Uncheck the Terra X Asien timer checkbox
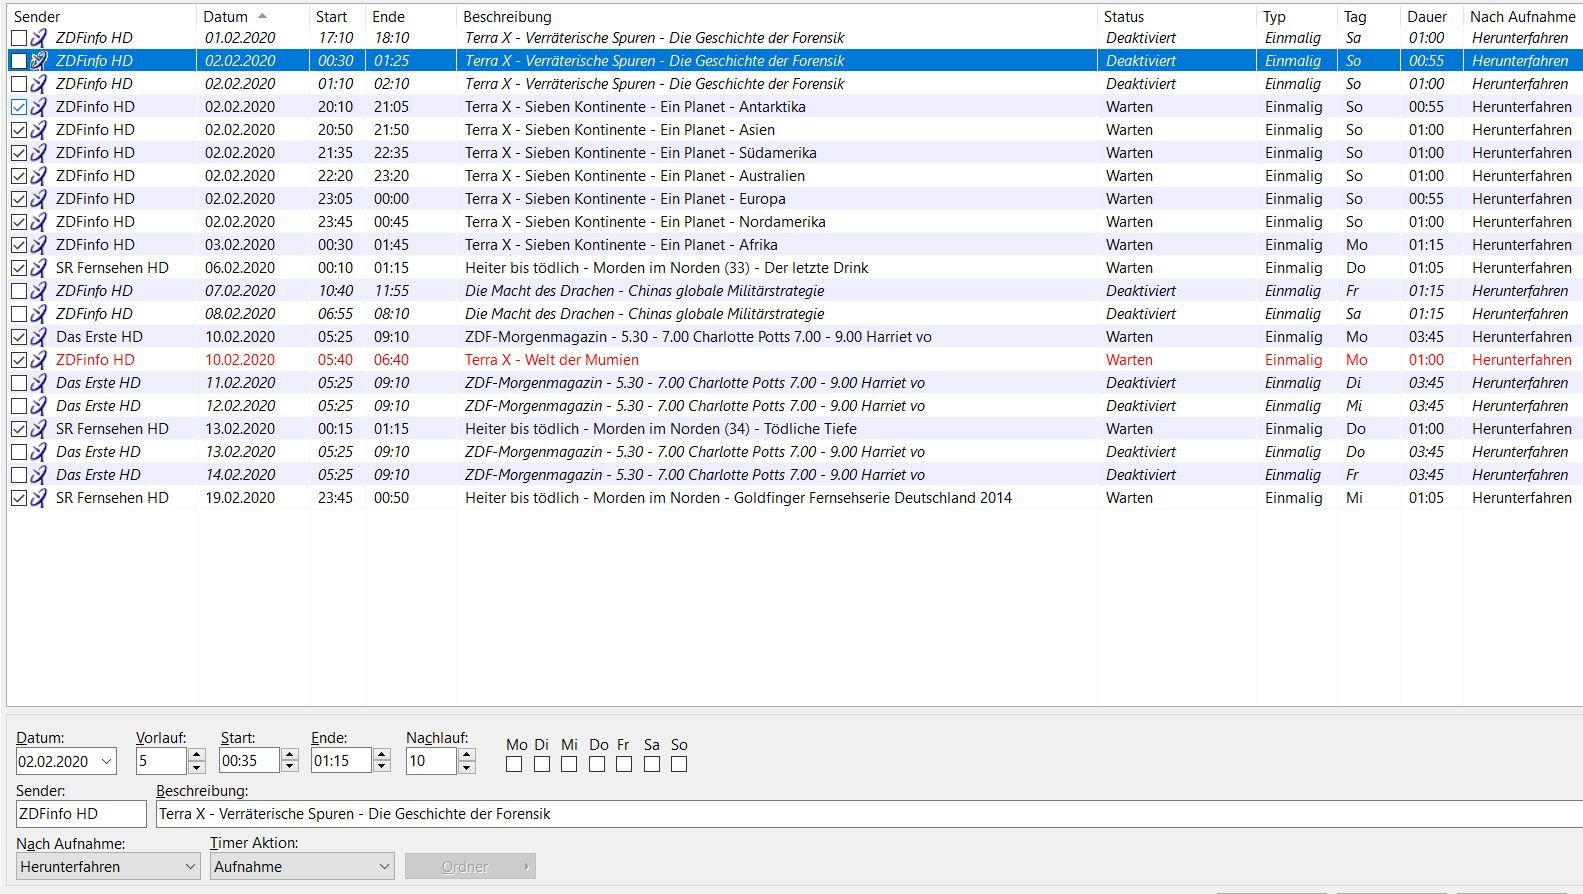Viewport: 1583px width, 894px height. point(19,130)
